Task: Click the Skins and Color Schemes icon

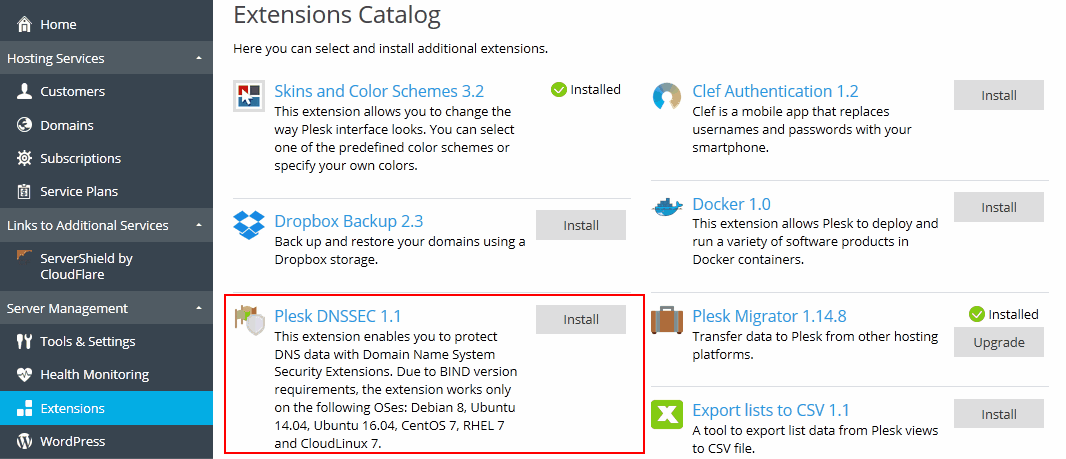Action: pos(248,97)
